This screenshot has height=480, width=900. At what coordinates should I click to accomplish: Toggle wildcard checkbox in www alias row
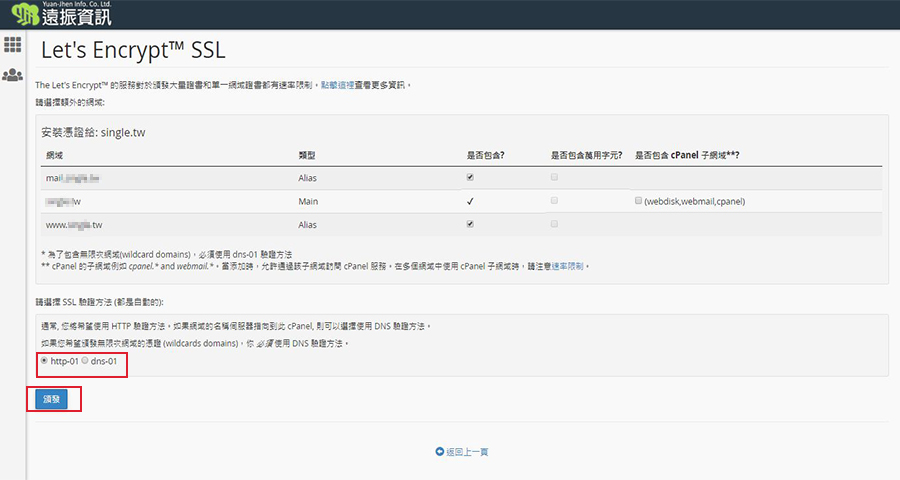point(554,224)
